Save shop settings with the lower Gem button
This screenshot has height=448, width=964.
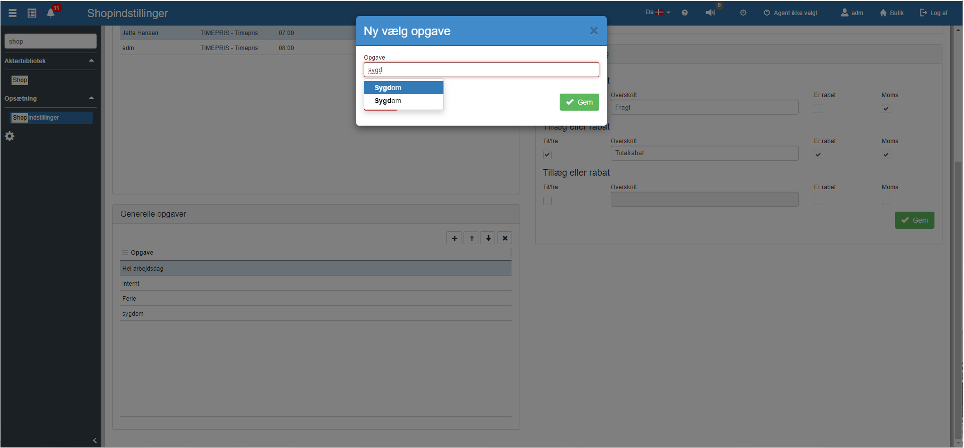[914, 221]
